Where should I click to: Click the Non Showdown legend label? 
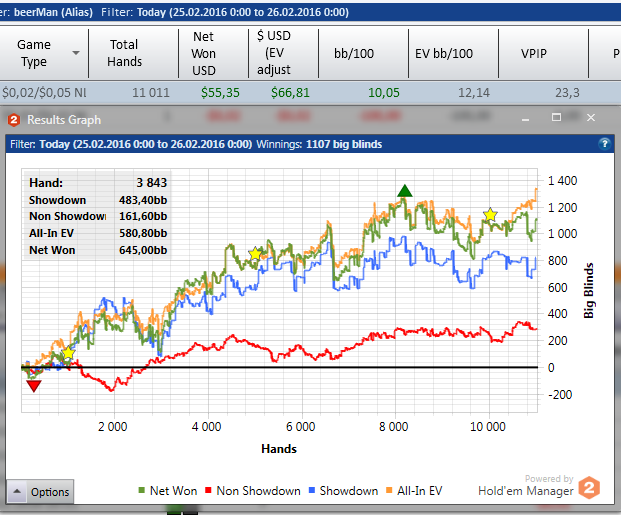click(258, 491)
